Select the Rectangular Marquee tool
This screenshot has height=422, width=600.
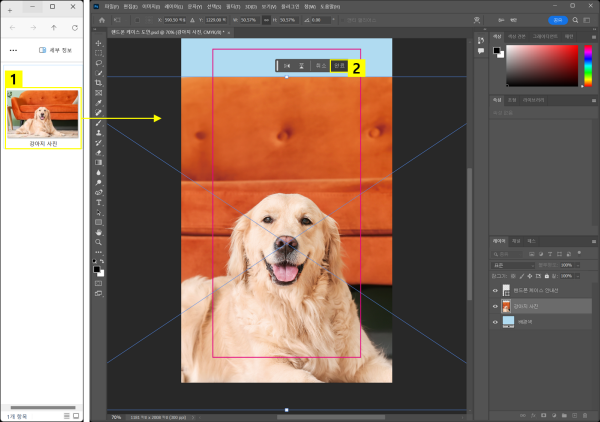click(98, 53)
